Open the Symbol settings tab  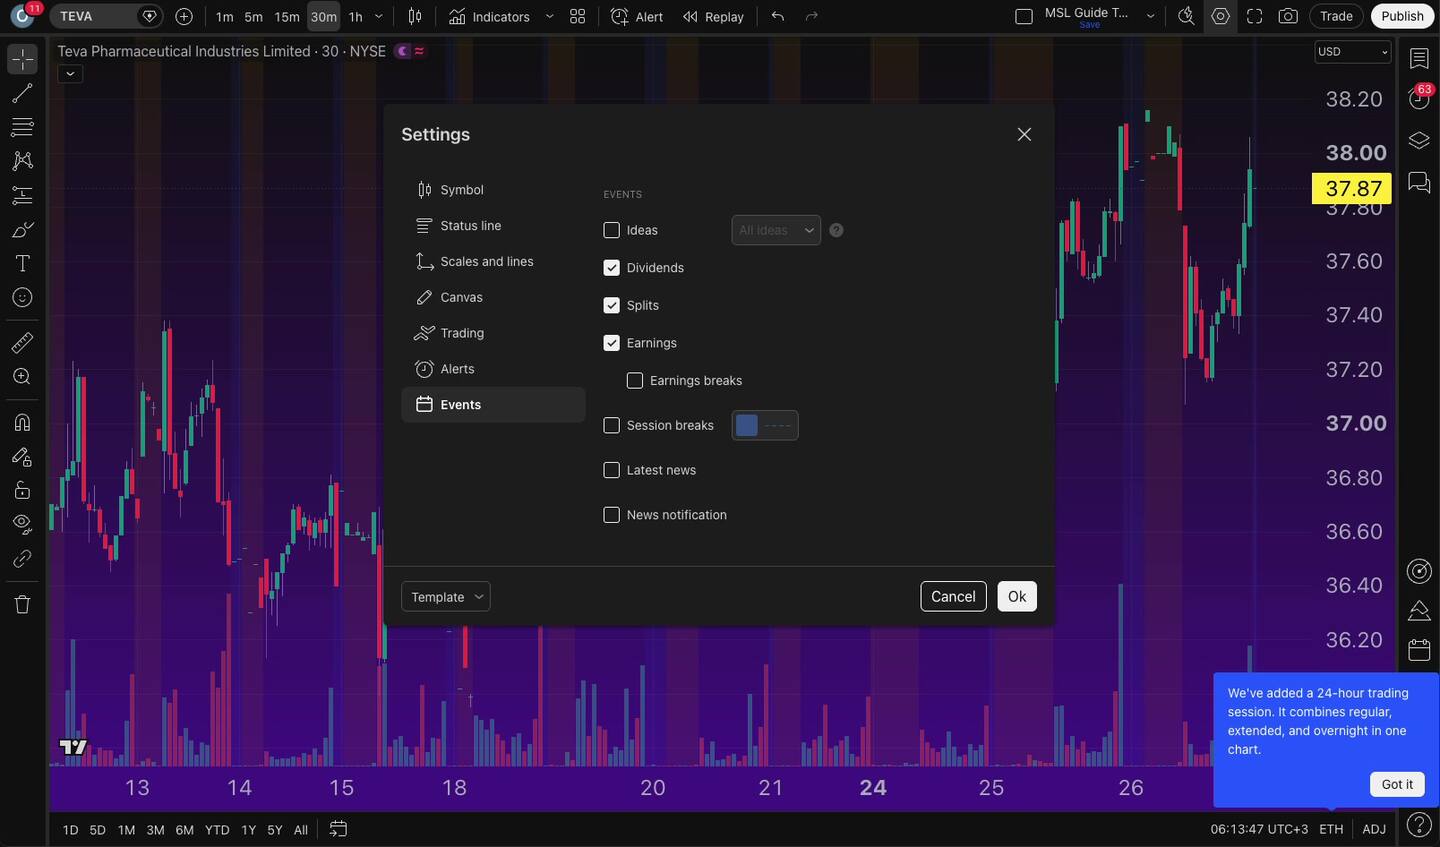[493, 190]
